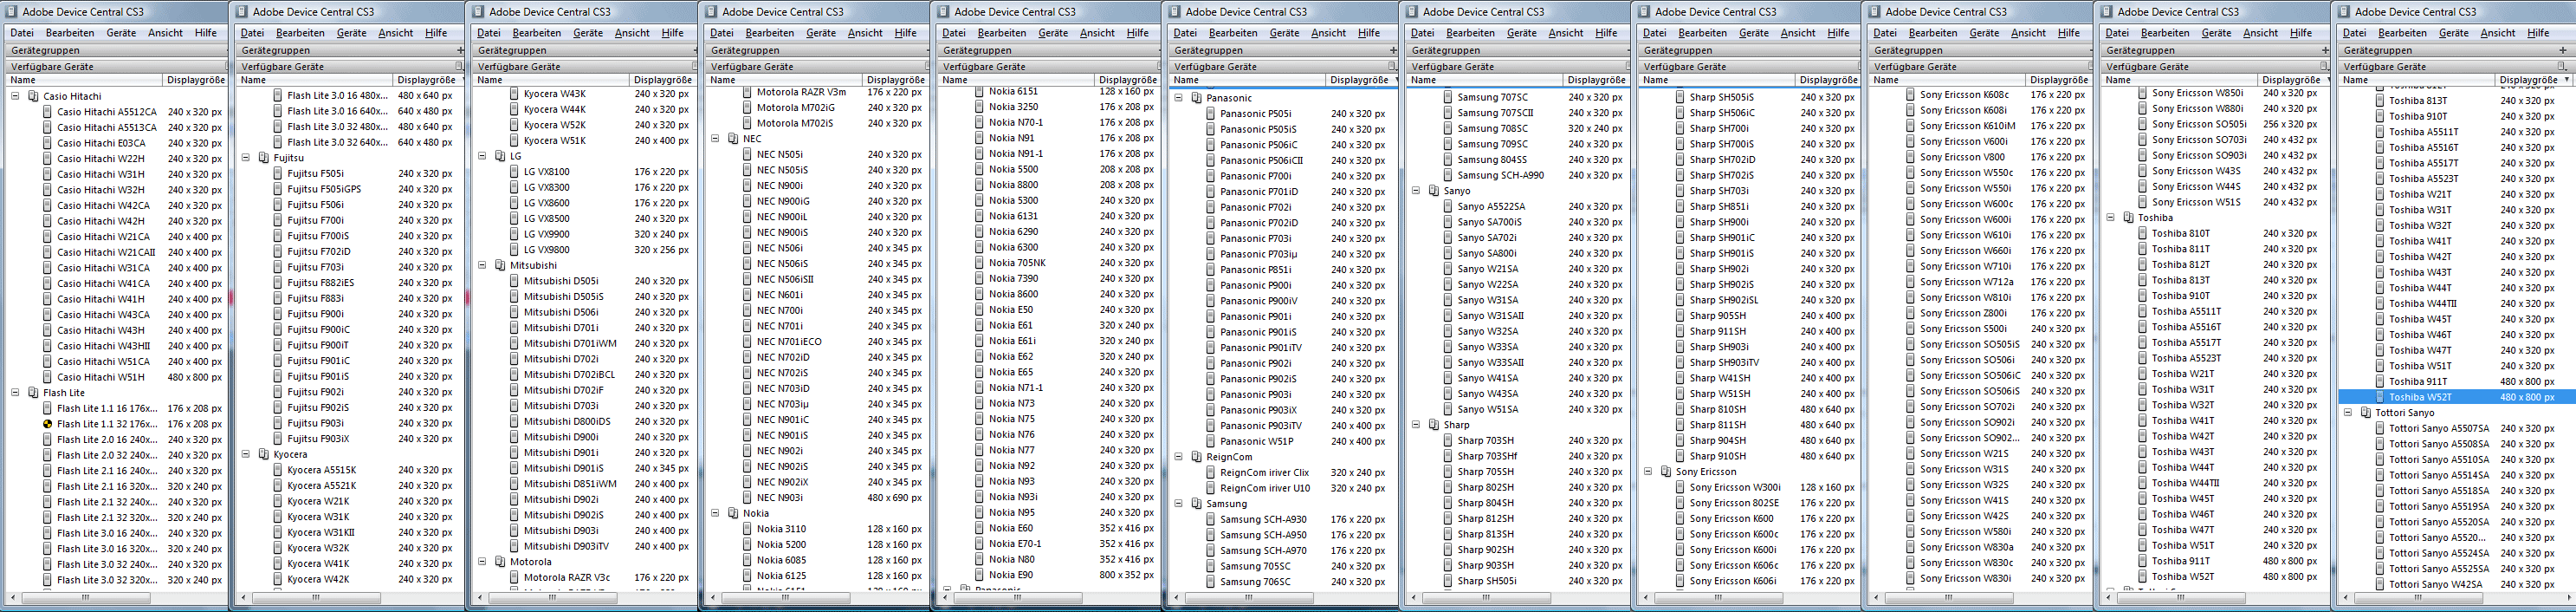Click Gerätegruppen plus button in Tottori Sanyo window
Screen dimensions: 2576x612
point(2562,50)
